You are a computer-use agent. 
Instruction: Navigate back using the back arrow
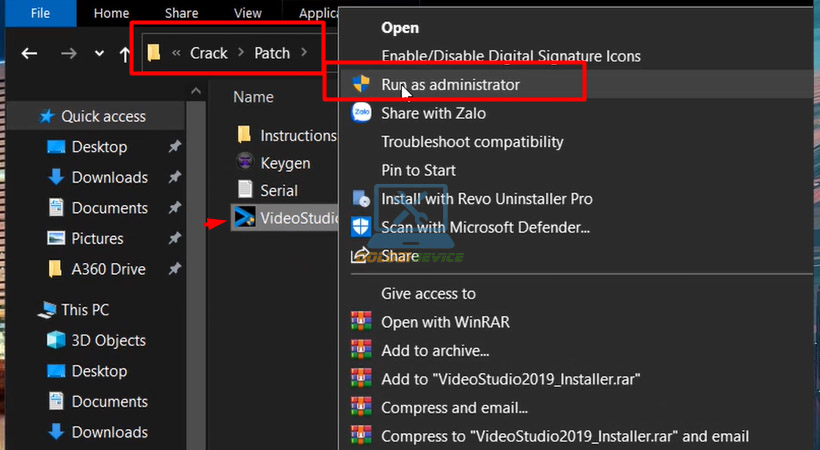tap(30, 53)
